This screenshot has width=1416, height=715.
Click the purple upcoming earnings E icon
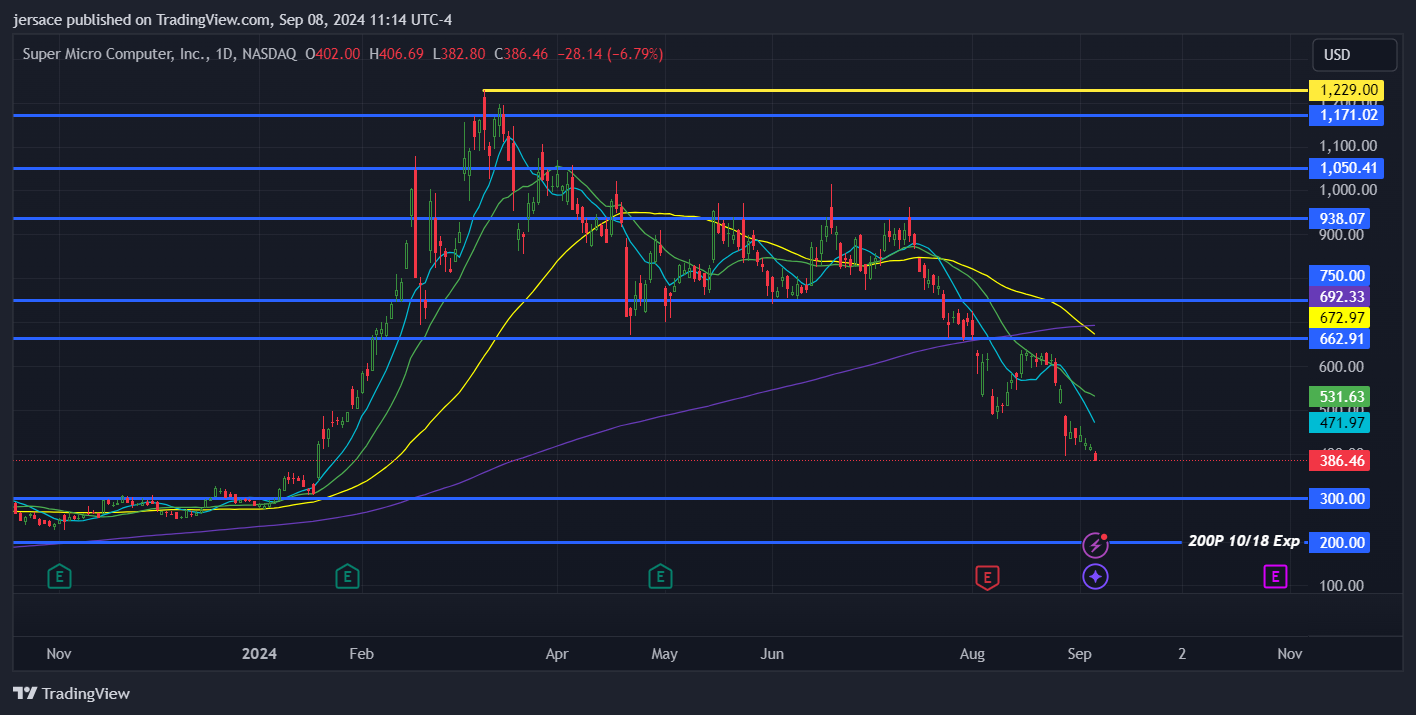point(1275,576)
